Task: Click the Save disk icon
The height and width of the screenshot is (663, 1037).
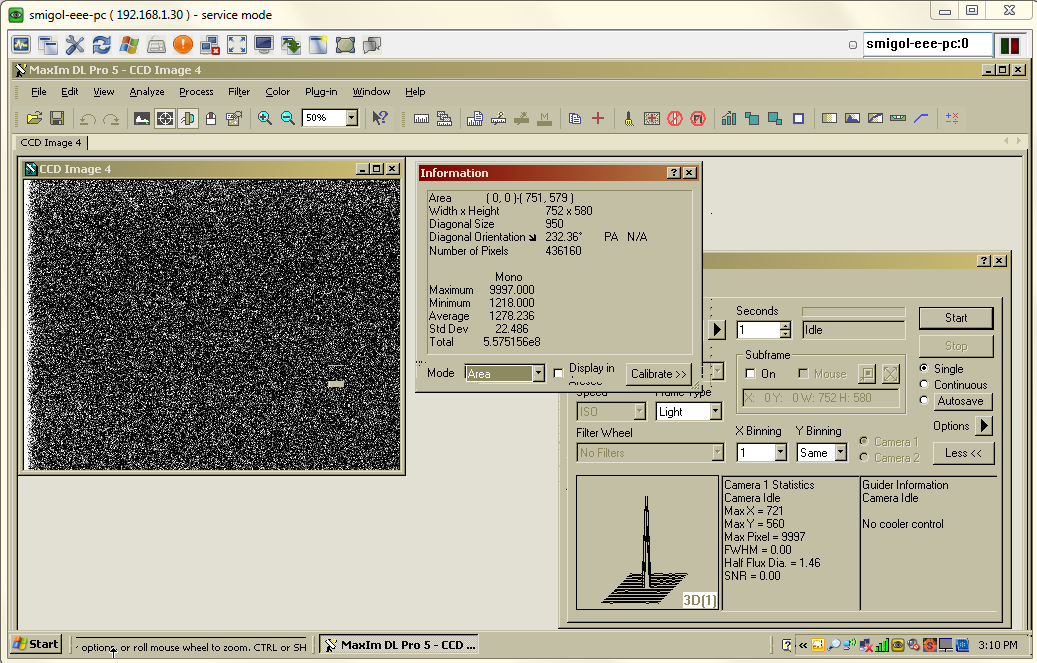Action: coord(57,118)
